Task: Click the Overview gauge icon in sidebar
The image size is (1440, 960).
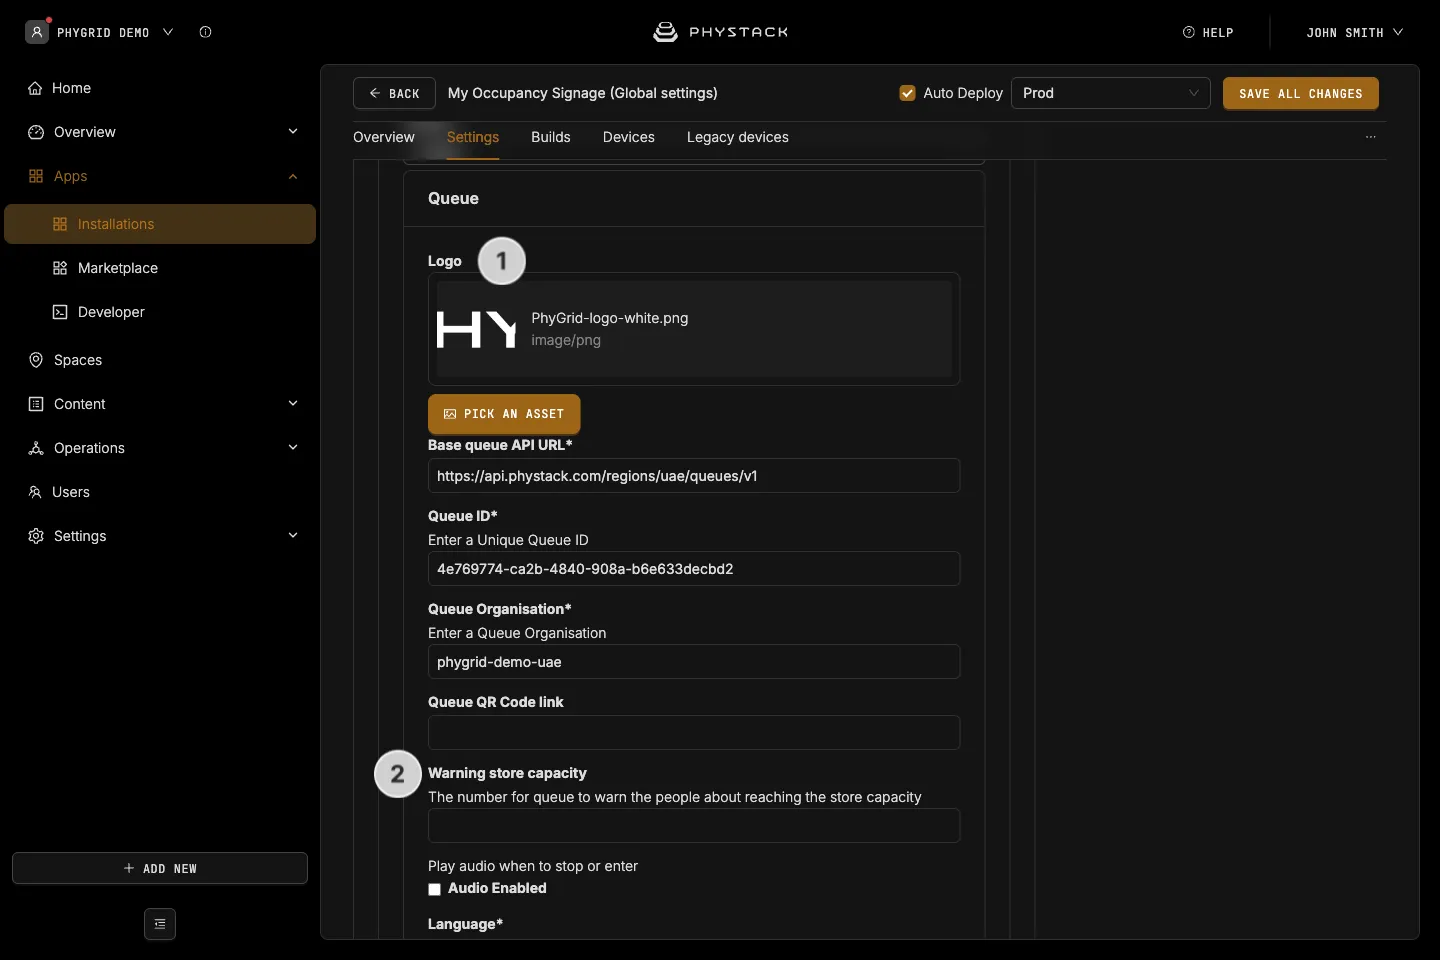Action: [36, 132]
